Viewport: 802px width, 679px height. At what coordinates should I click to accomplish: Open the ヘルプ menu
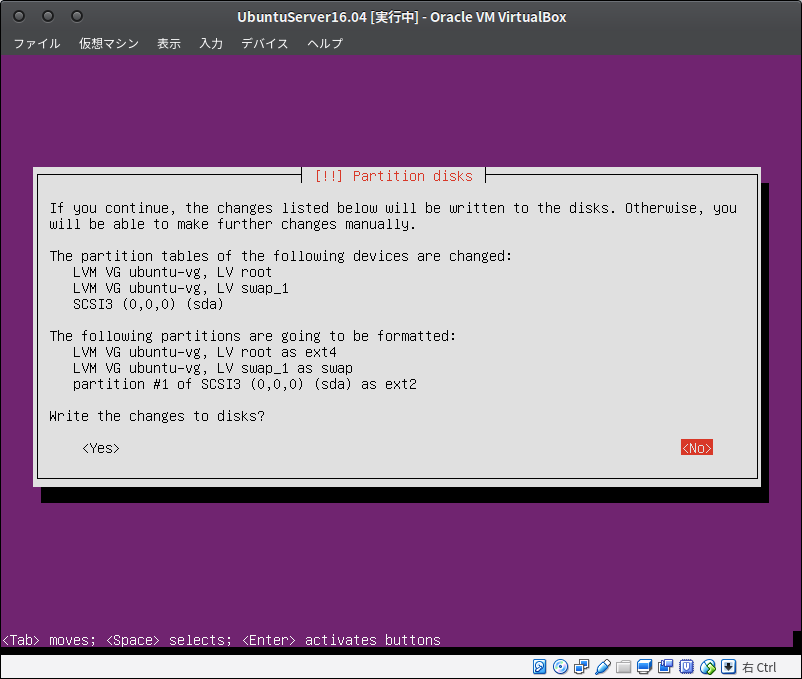tap(325, 43)
